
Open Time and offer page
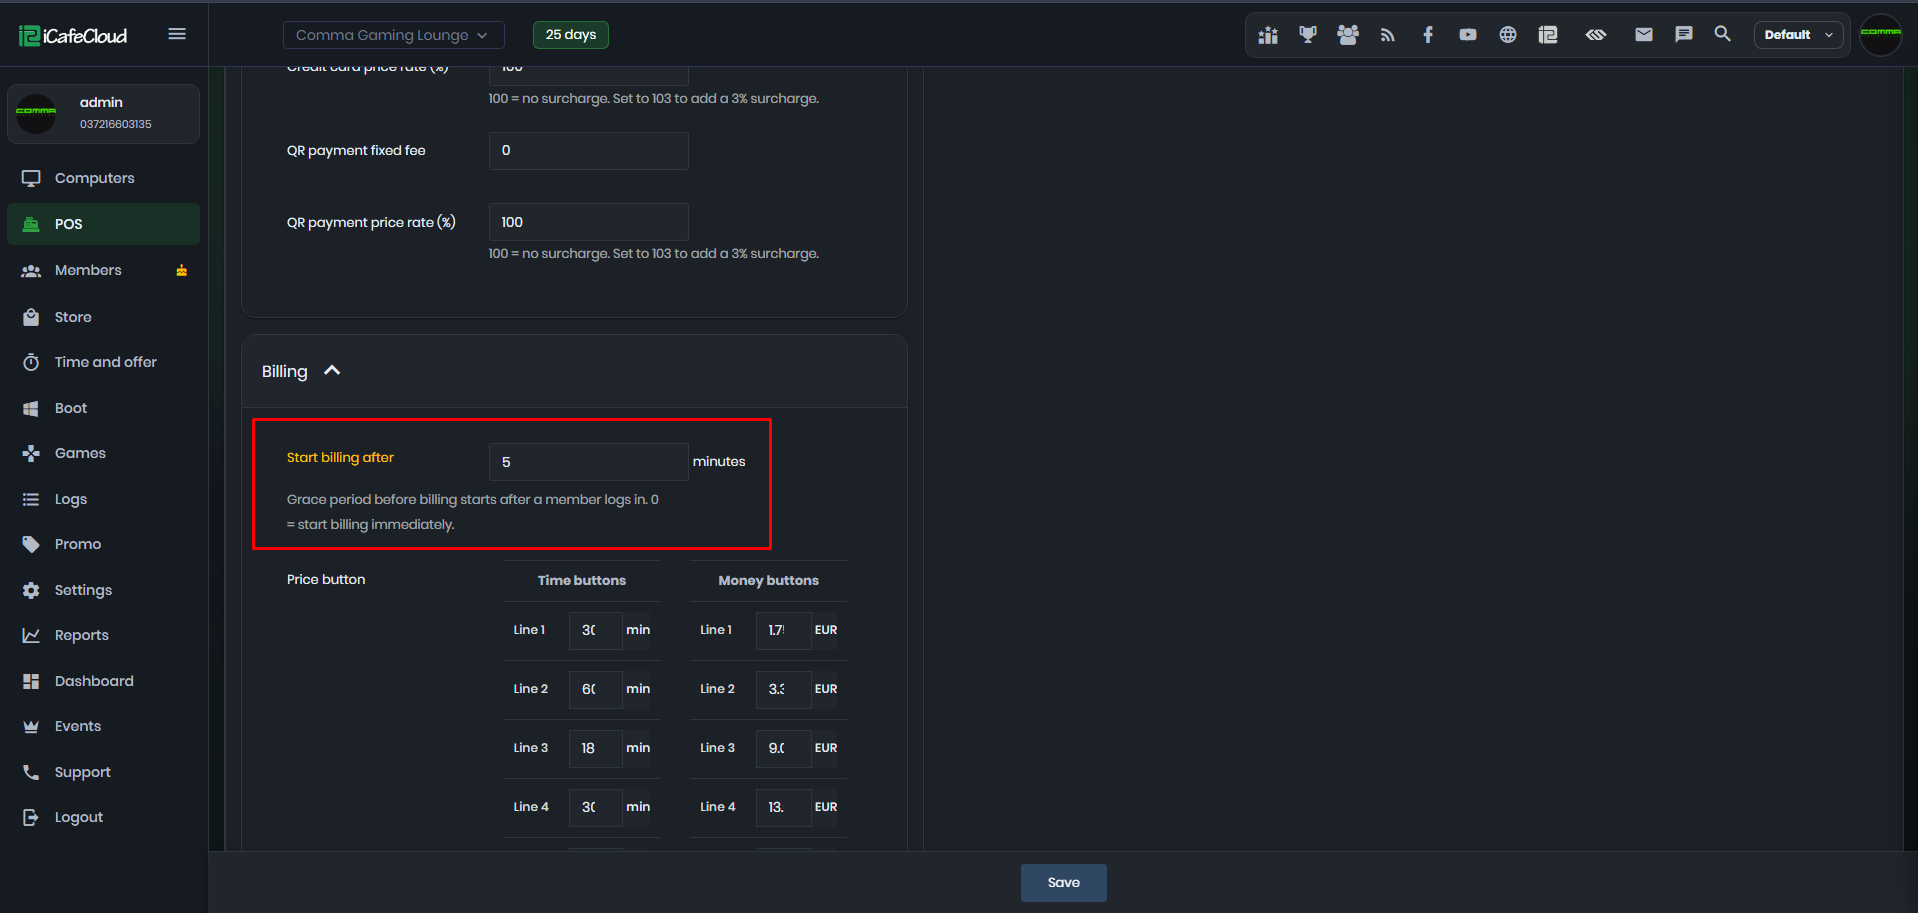pos(104,362)
